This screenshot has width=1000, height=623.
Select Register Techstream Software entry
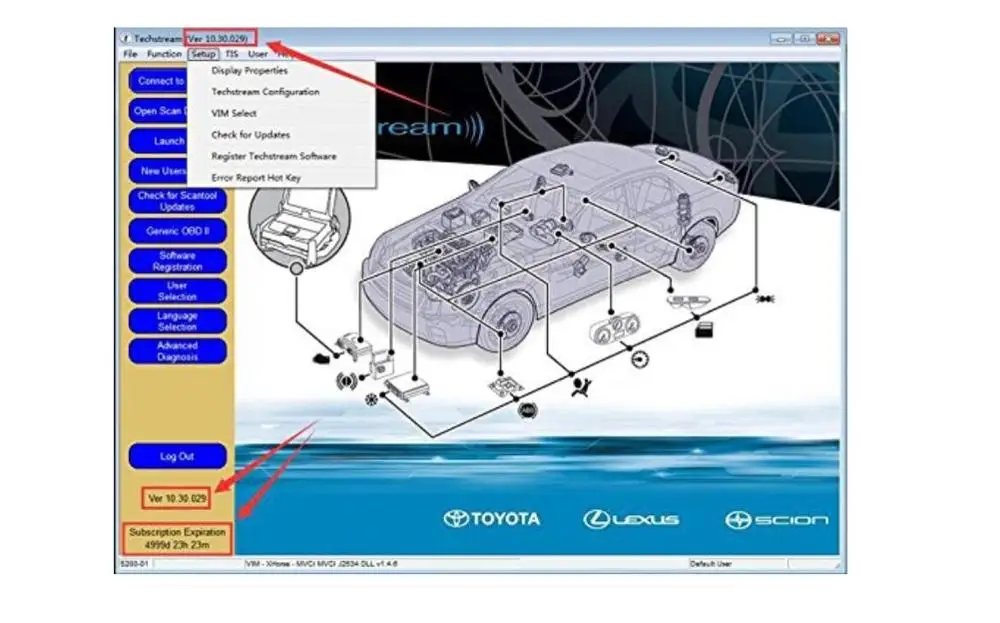click(x=274, y=156)
